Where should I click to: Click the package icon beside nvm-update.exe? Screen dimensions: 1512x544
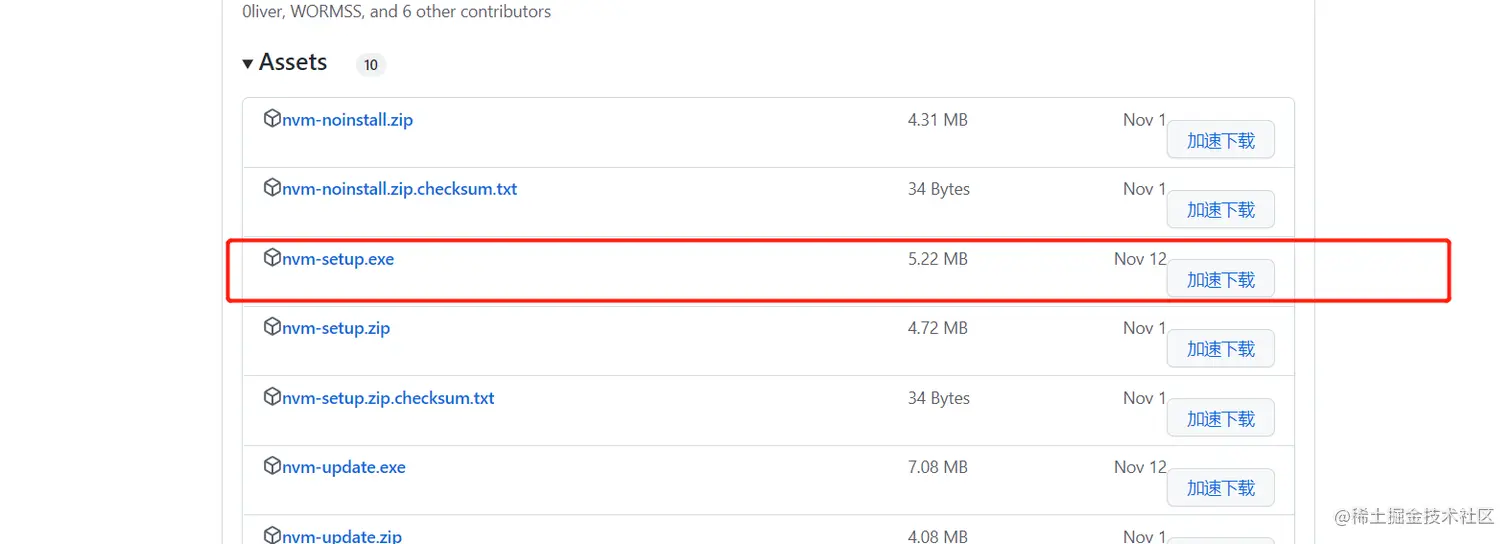[272, 466]
